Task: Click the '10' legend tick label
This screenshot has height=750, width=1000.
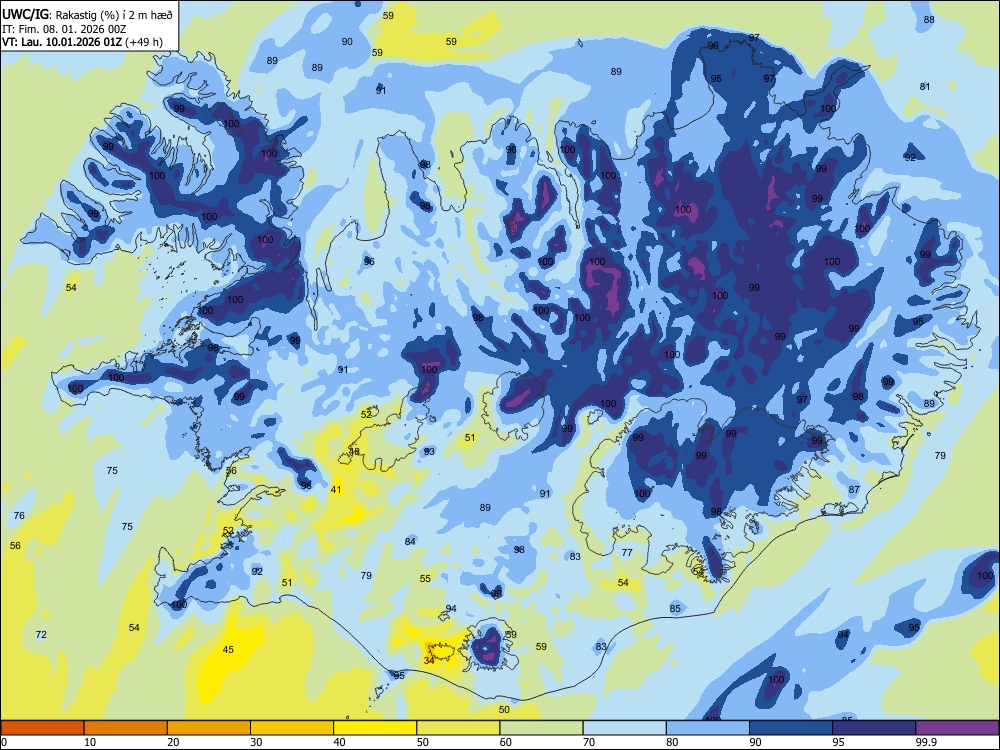Action: 90,742
